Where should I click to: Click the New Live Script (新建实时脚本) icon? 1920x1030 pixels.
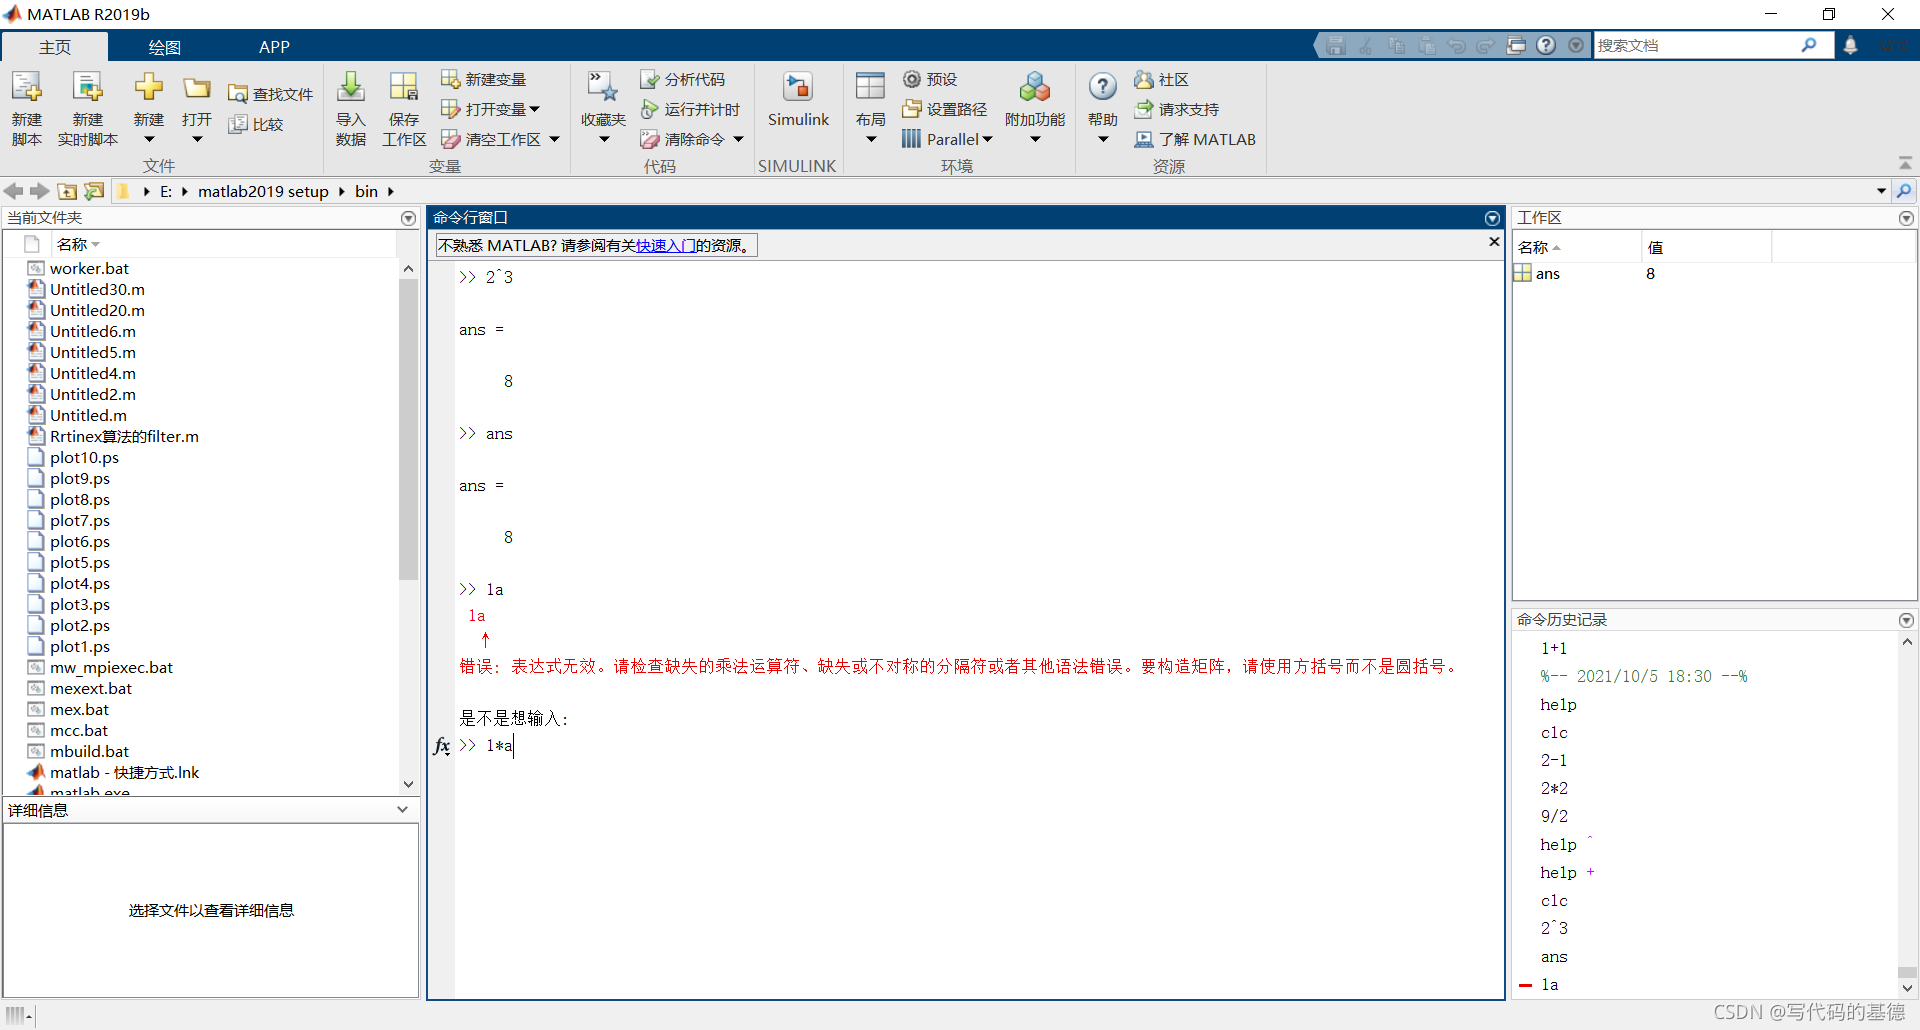88,88
